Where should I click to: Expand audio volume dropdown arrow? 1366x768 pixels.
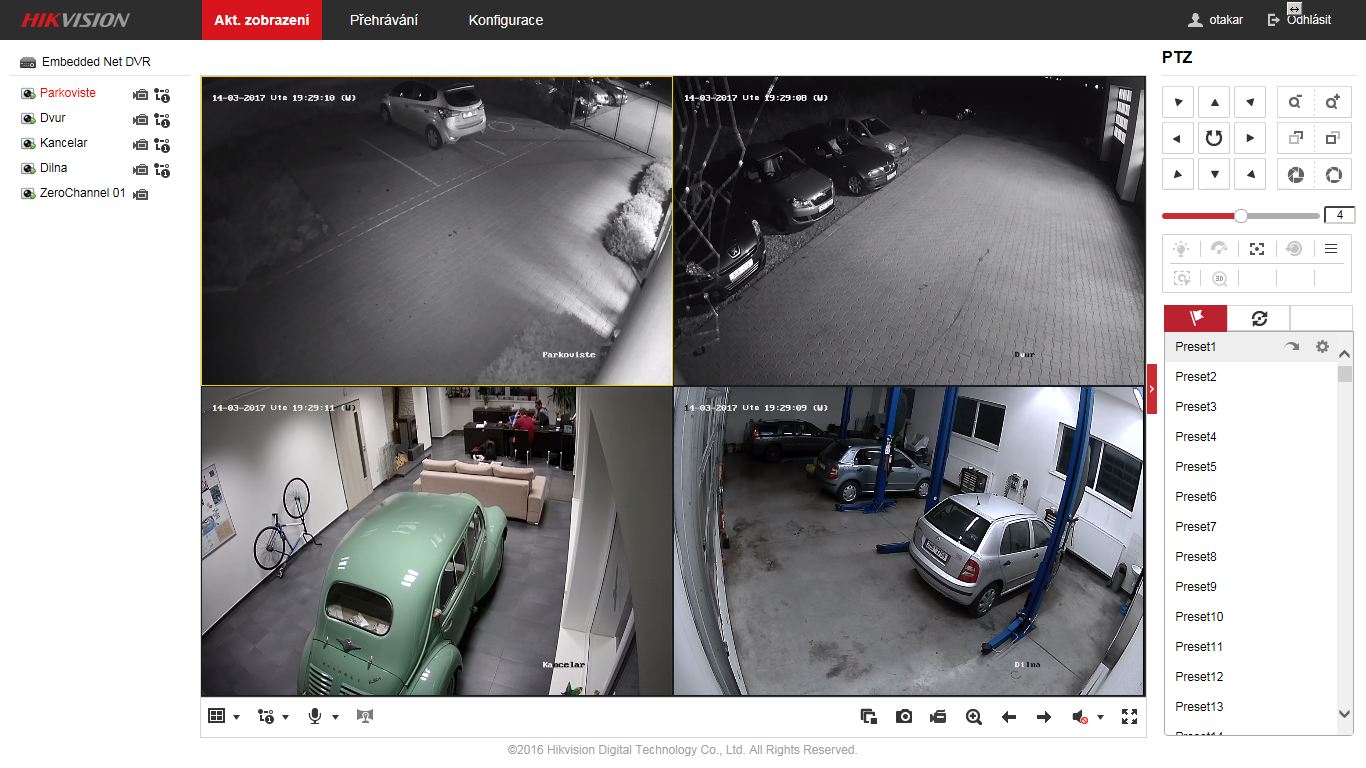click(x=1100, y=717)
